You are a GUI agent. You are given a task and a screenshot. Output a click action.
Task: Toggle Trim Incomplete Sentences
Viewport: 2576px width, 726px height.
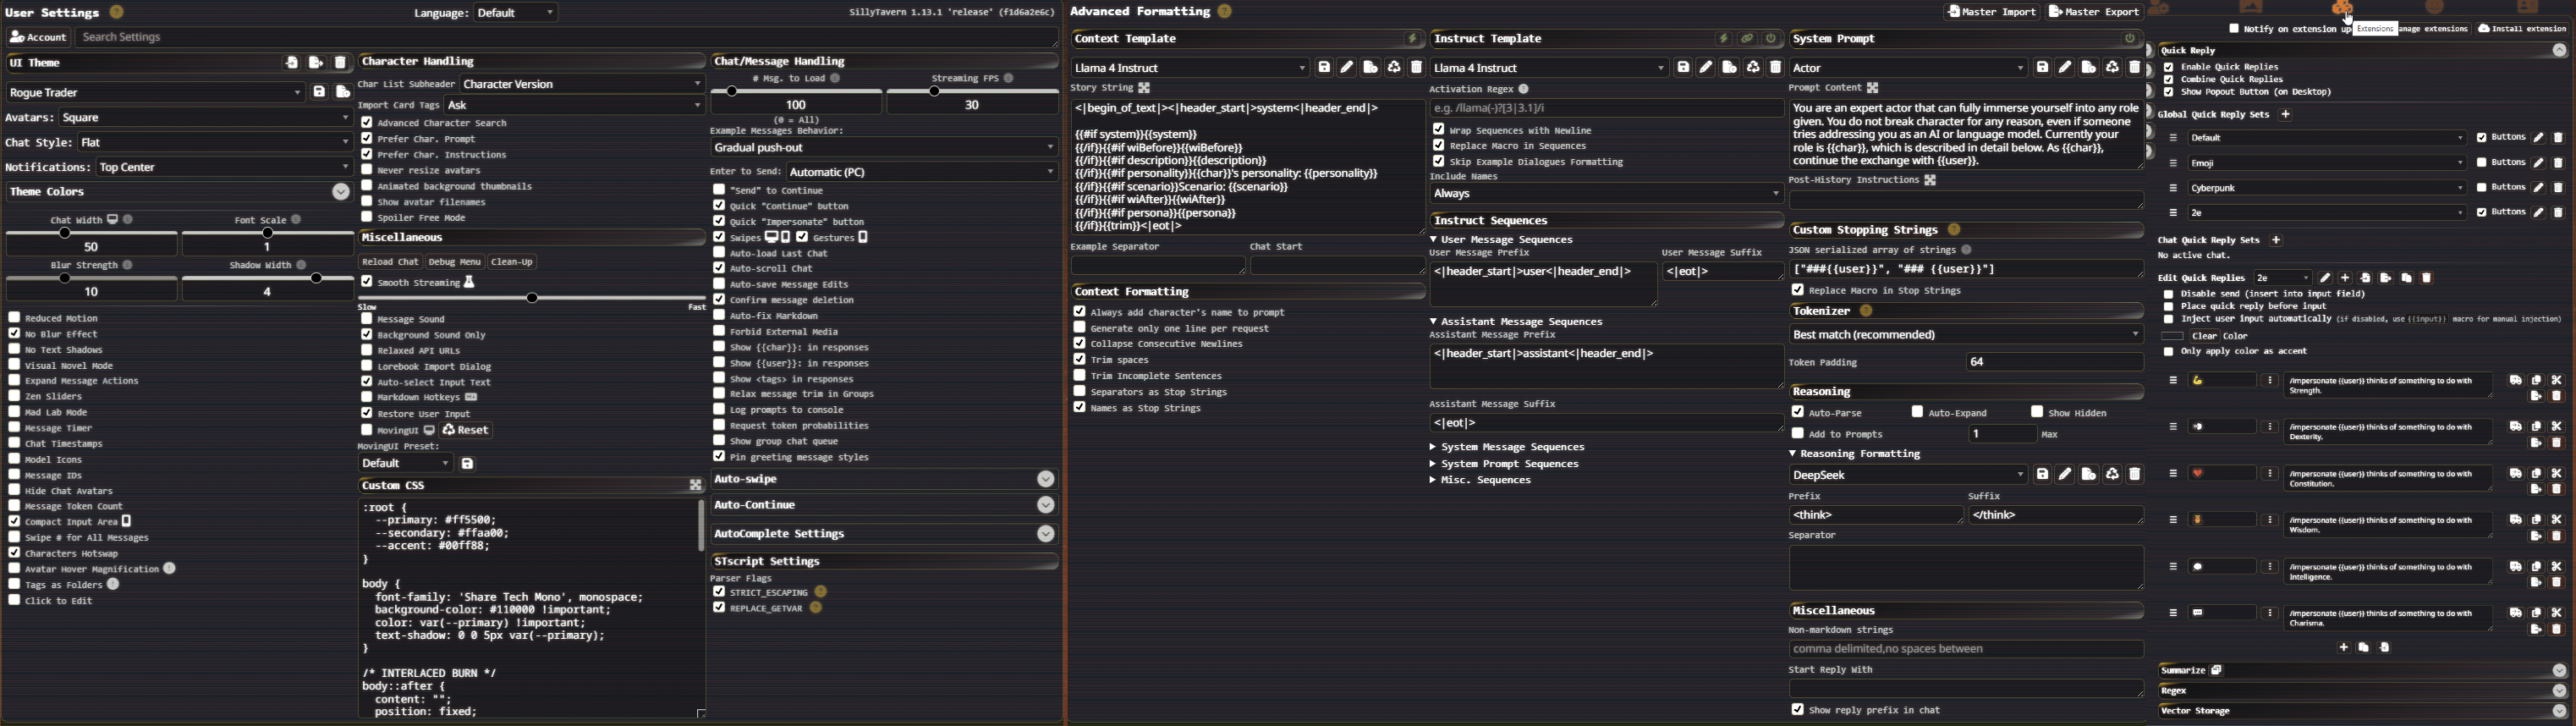click(1080, 375)
